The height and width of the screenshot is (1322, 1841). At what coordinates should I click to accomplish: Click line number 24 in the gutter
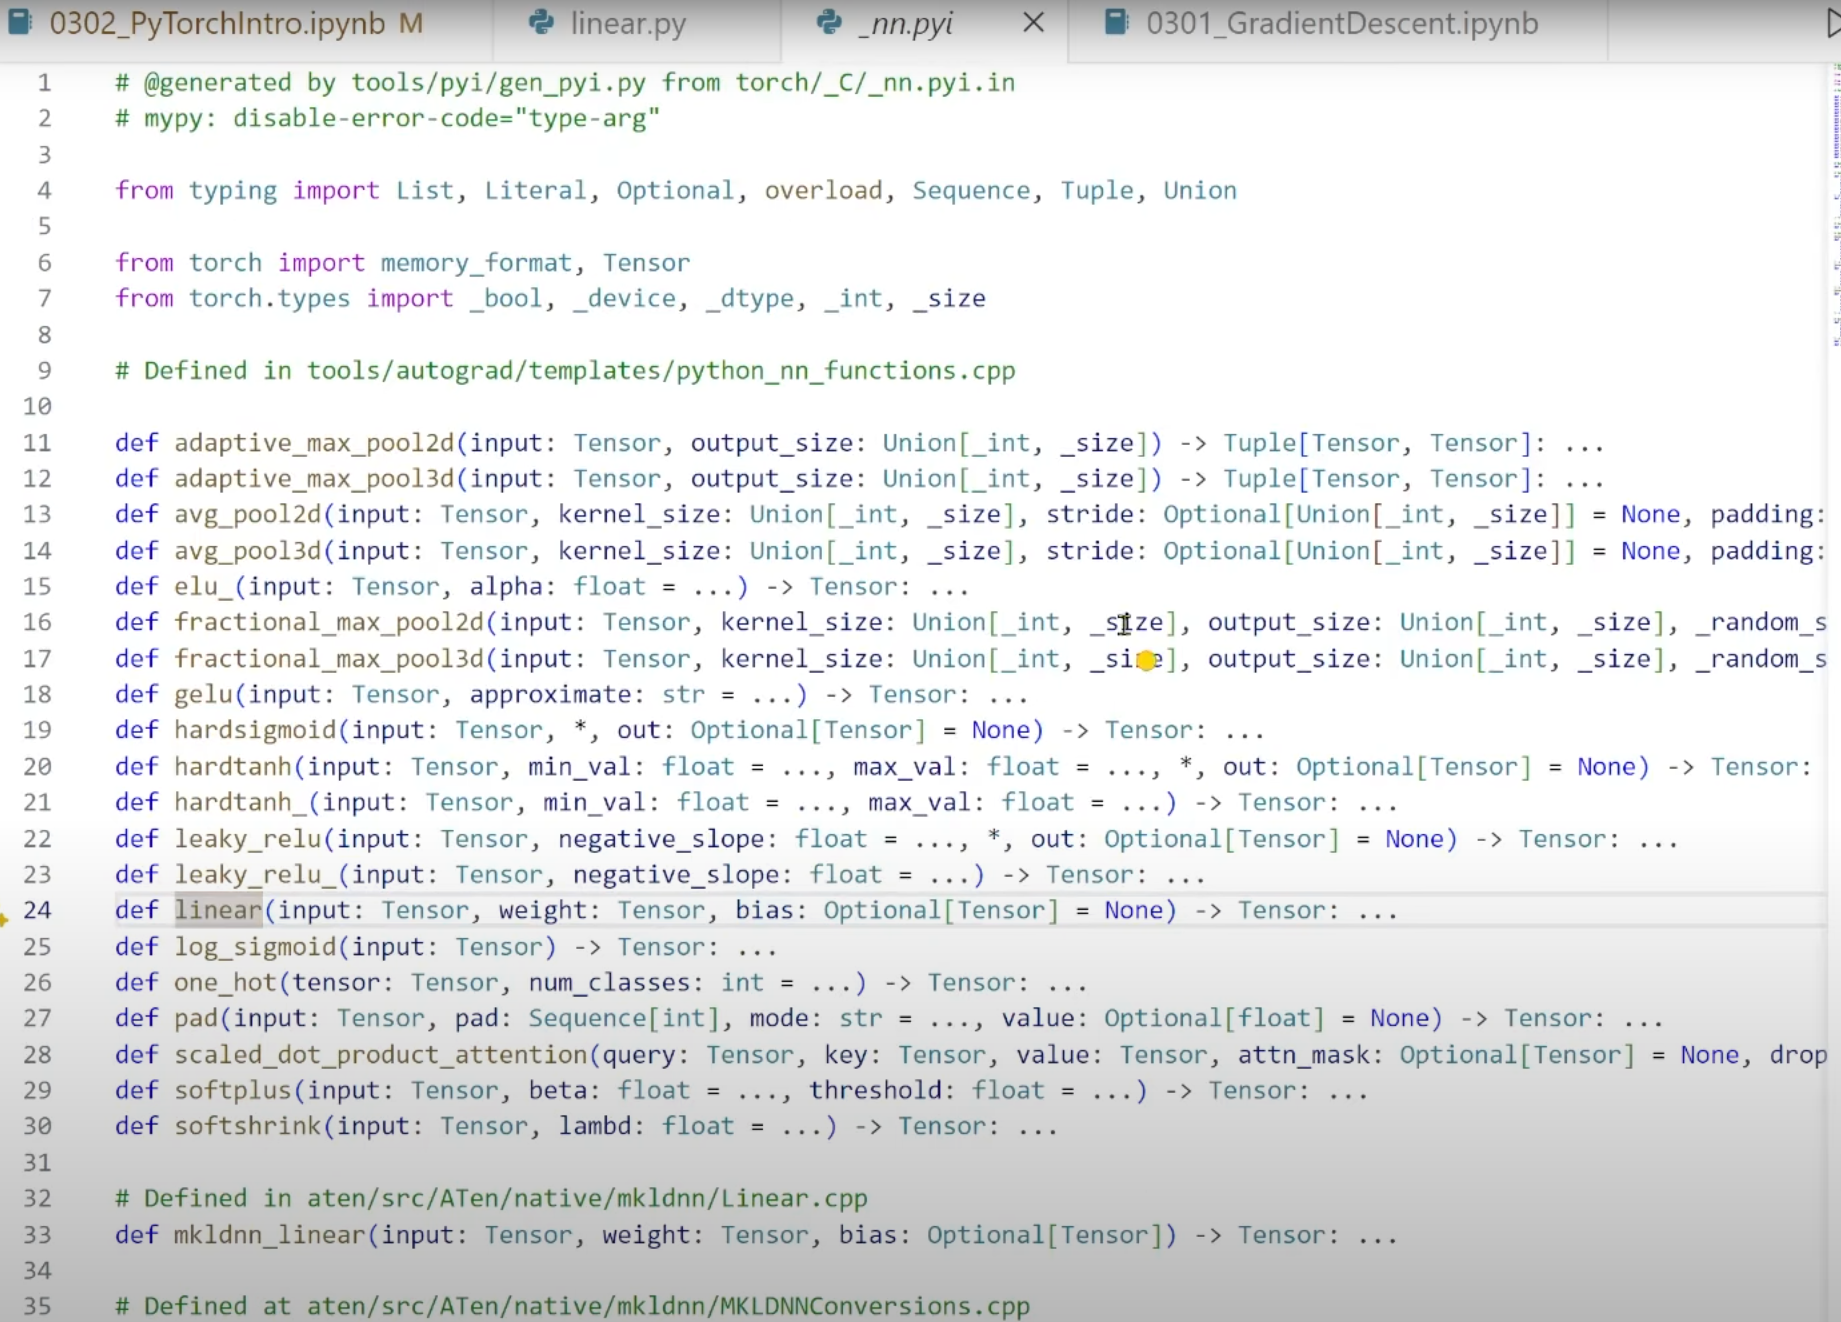point(38,910)
